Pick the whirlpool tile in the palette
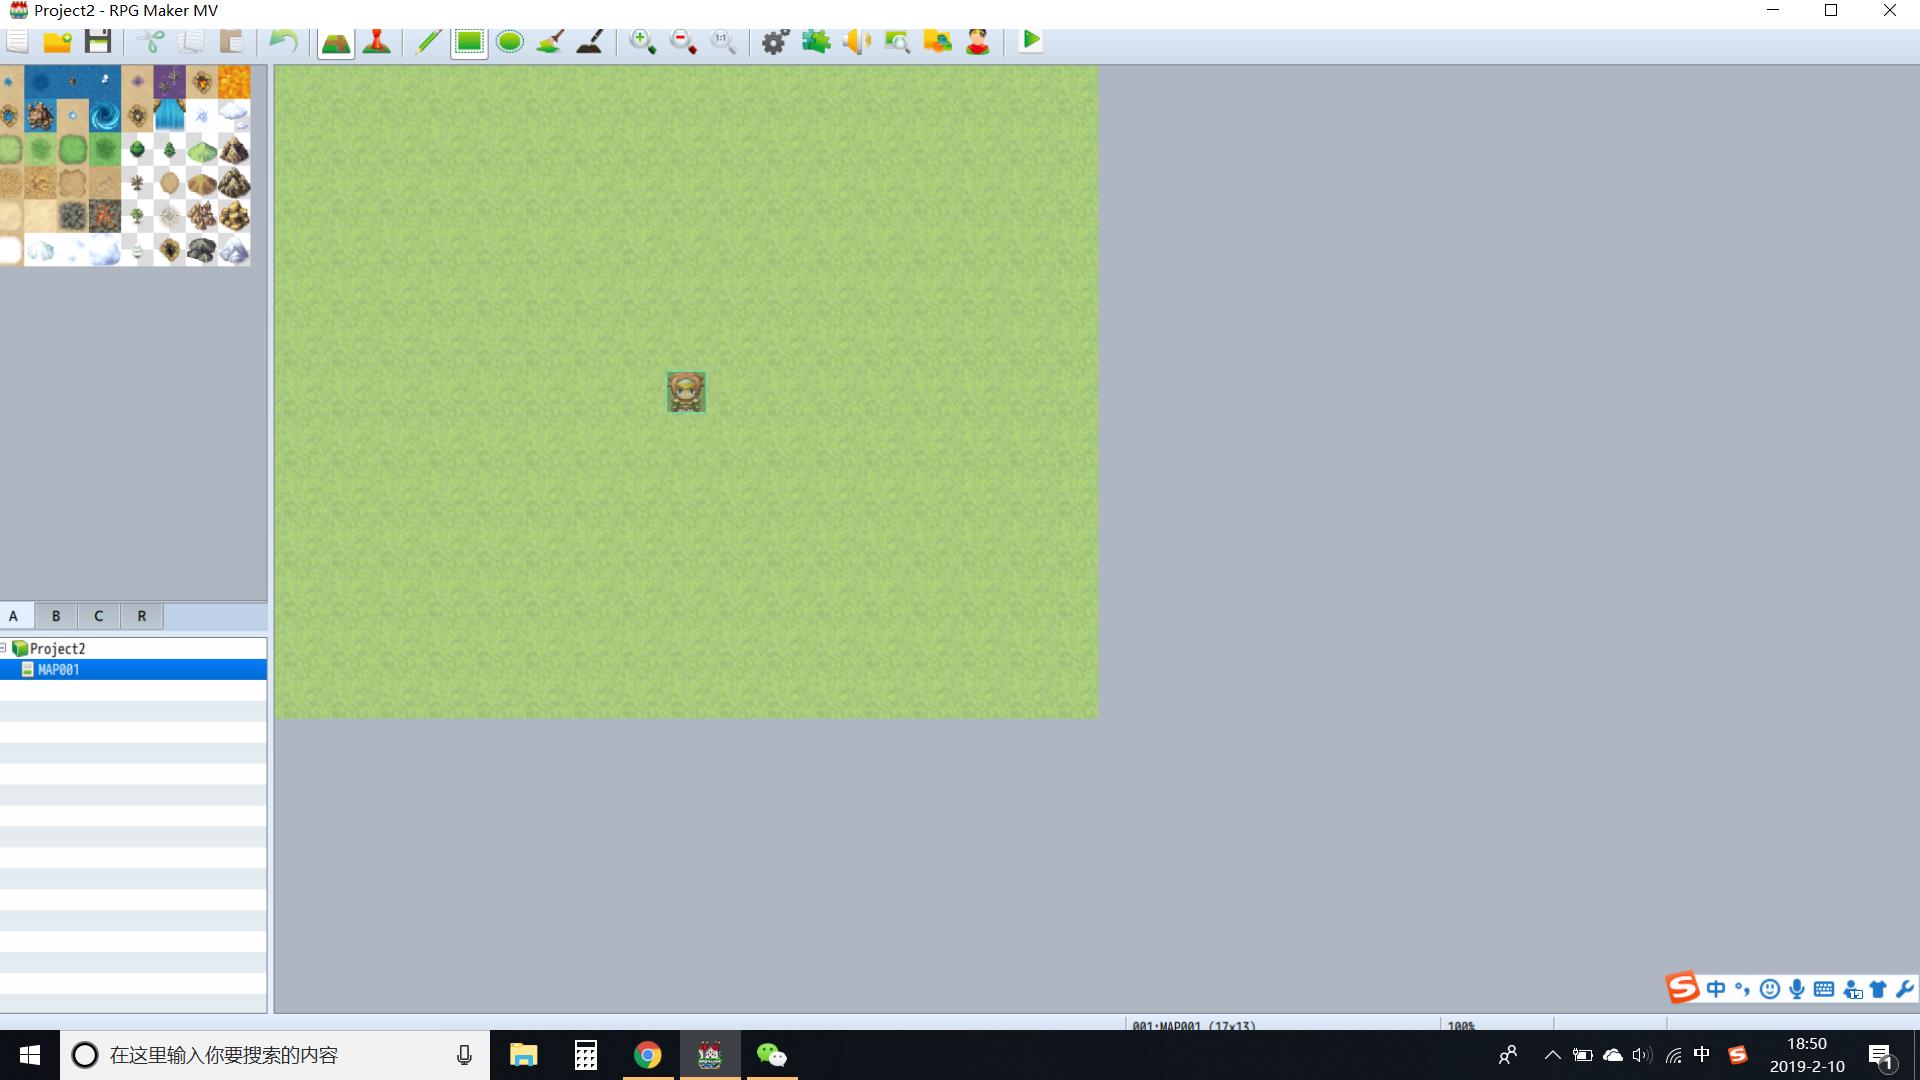The height and width of the screenshot is (1080, 1920). point(105,117)
